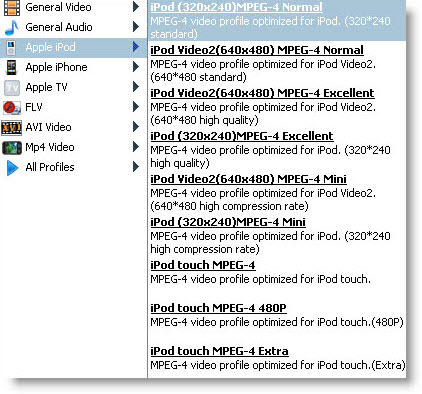Click the Apple iPhone device icon

(12, 67)
